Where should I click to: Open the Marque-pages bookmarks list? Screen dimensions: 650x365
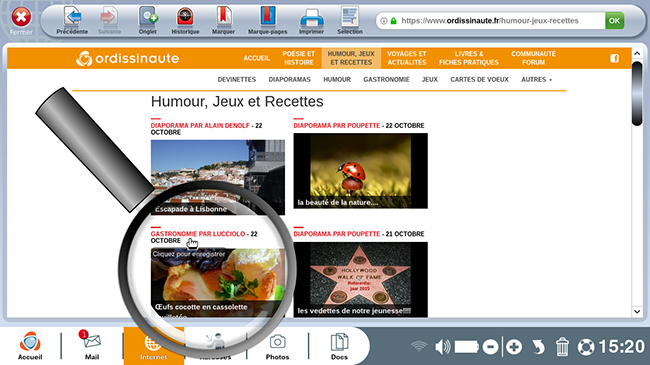coord(268,17)
